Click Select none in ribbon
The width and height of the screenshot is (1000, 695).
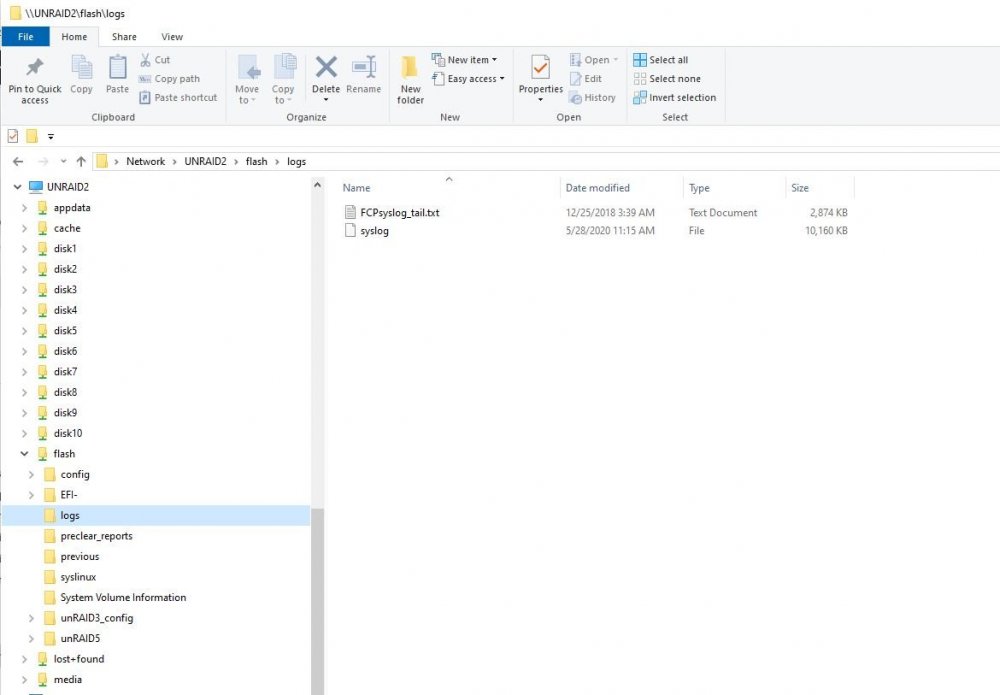click(x=667, y=78)
